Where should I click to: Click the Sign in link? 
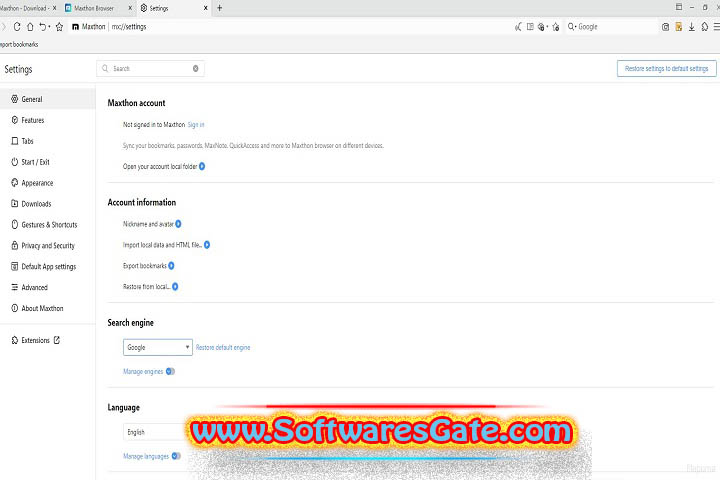tap(196, 124)
